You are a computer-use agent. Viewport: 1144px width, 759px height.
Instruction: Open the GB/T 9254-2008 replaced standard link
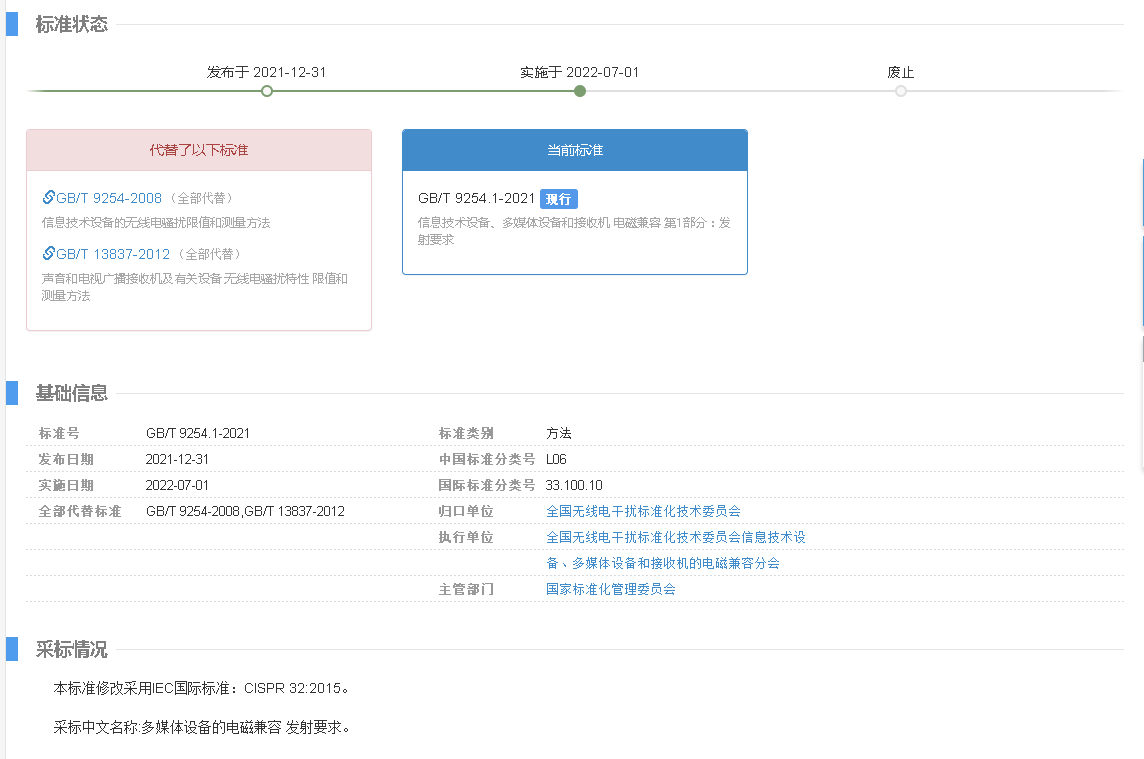109,198
